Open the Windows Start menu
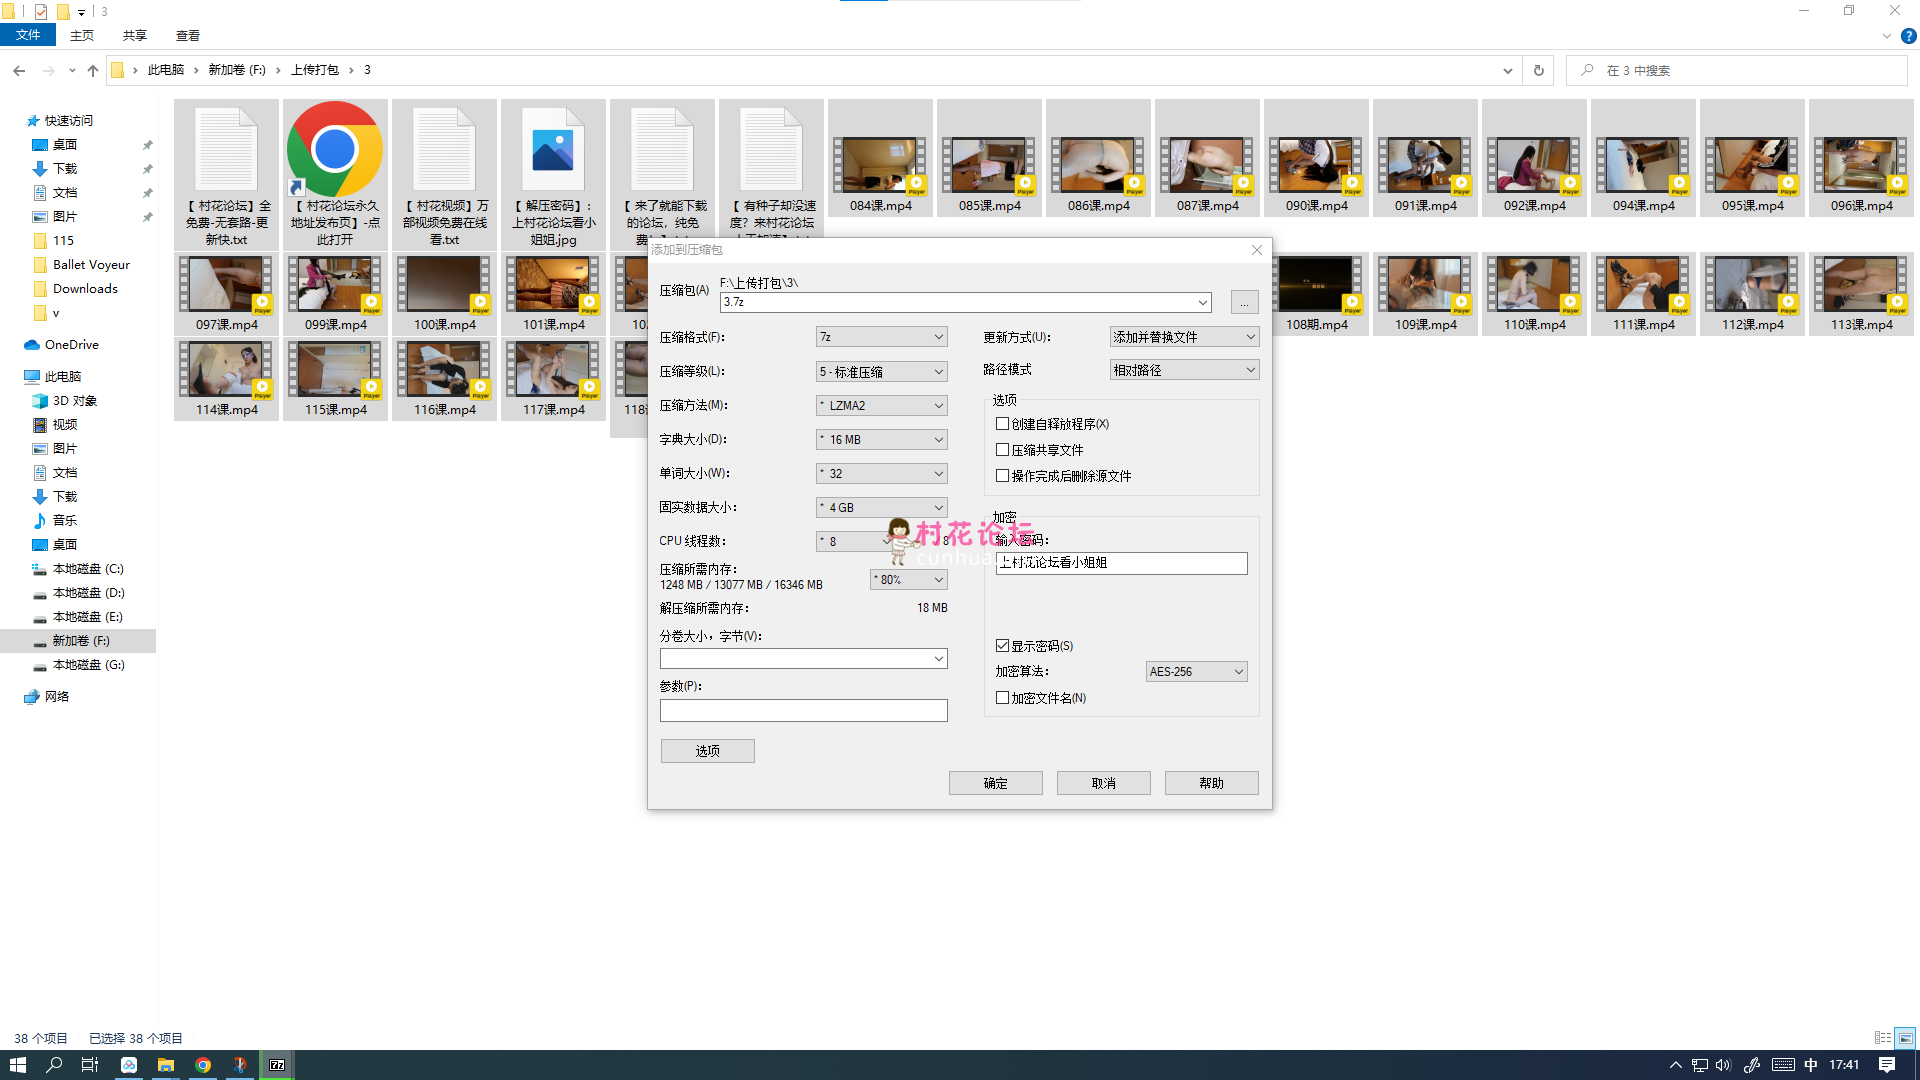 (x=17, y=1065)
